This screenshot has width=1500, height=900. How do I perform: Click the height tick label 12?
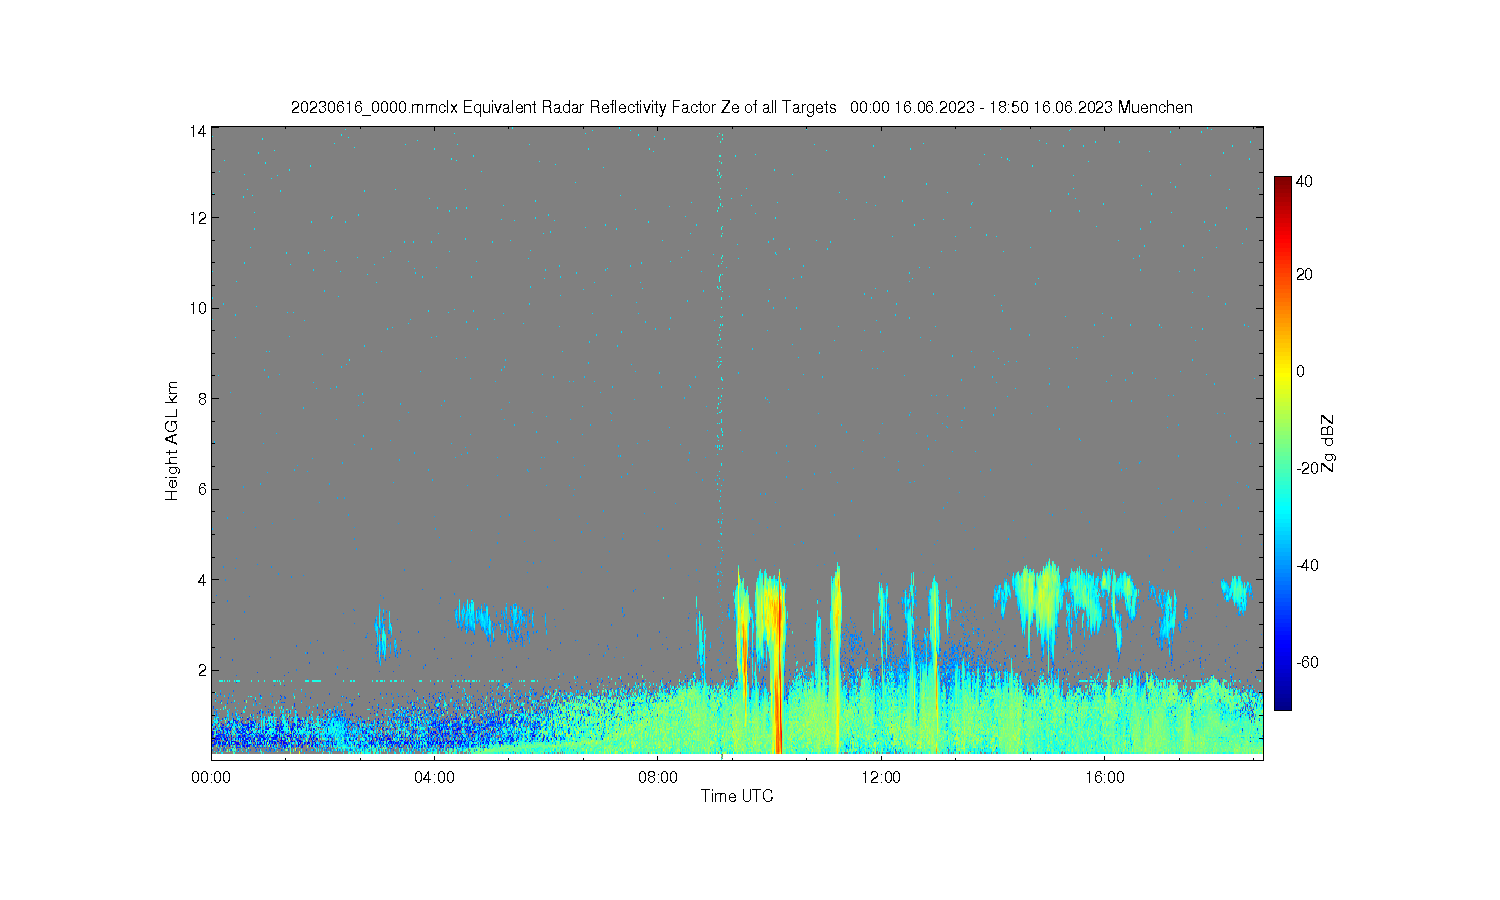[x=198, y=217]
